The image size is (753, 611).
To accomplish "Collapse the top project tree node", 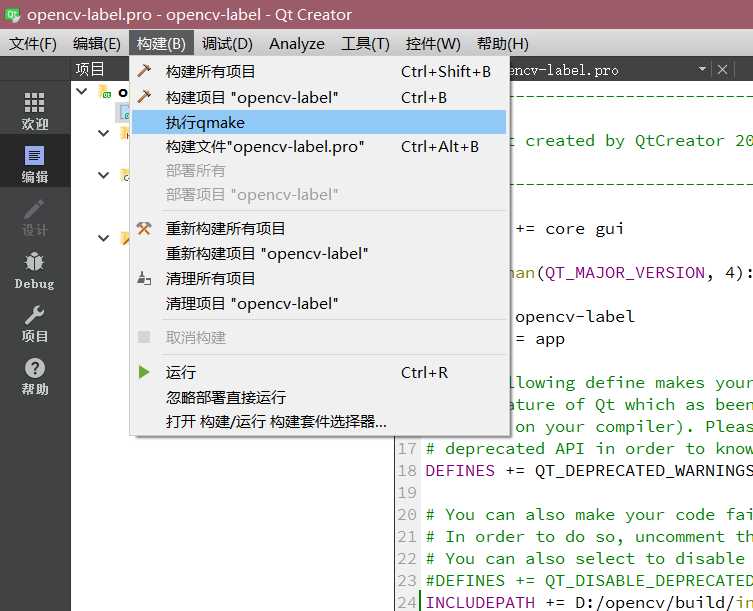I will click(x=82, y=91).
